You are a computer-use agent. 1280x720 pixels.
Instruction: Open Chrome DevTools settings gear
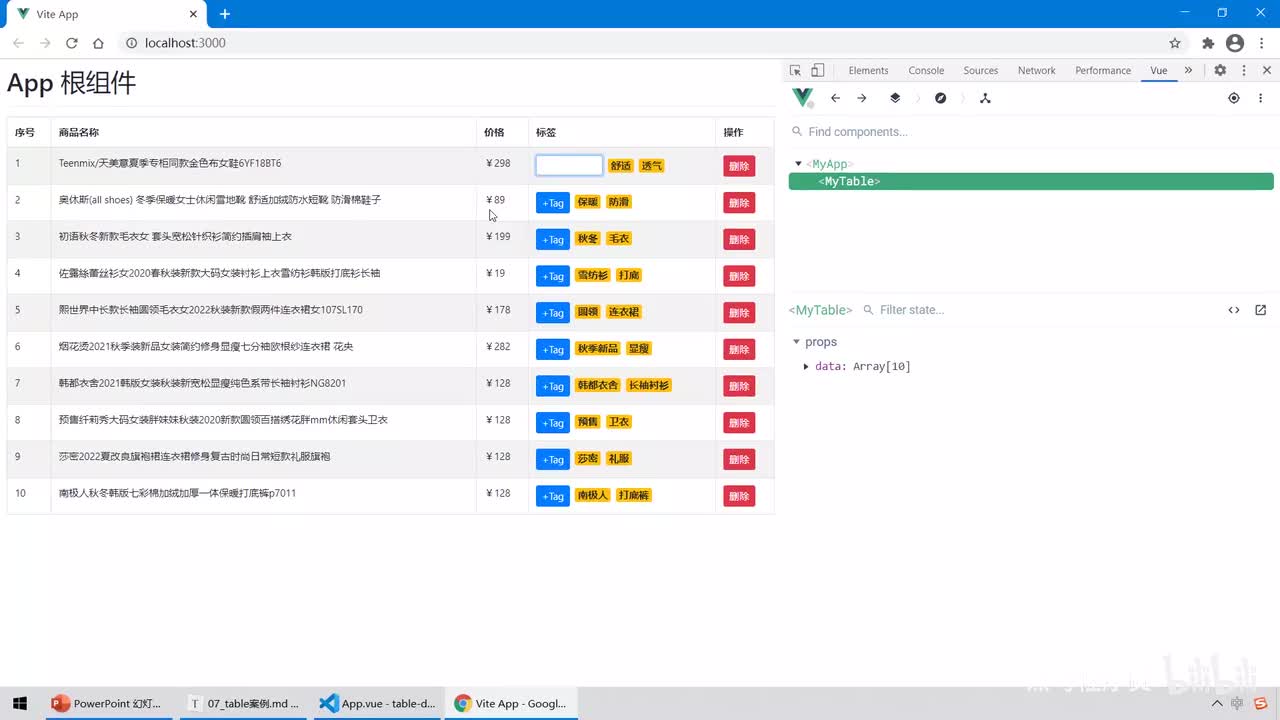1220,70
